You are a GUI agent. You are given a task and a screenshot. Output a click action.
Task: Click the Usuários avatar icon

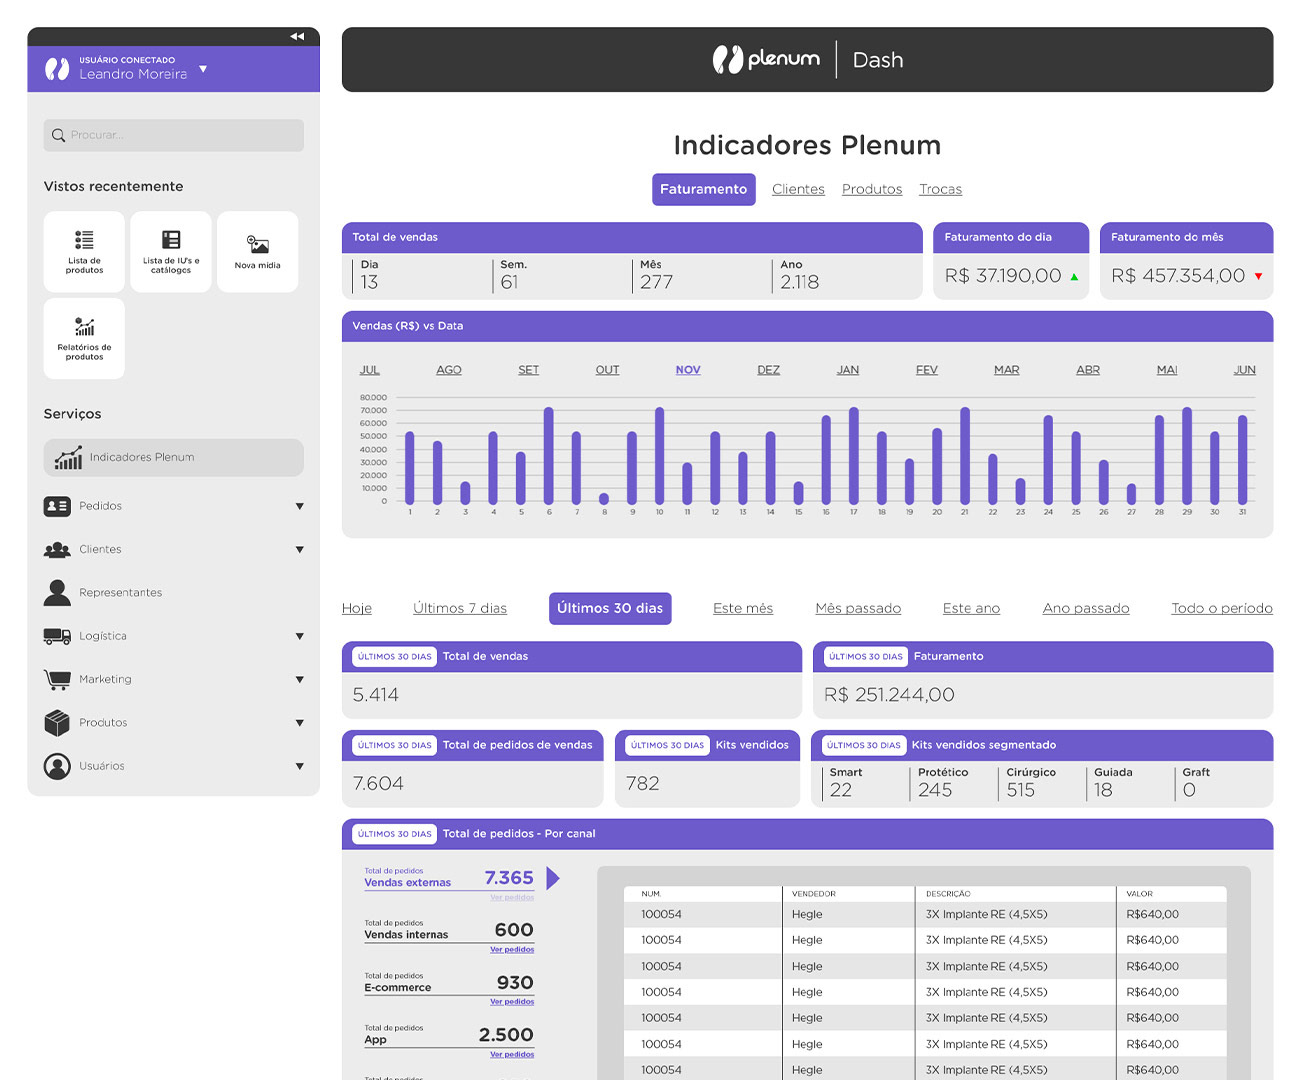click(x=57, y=766)
